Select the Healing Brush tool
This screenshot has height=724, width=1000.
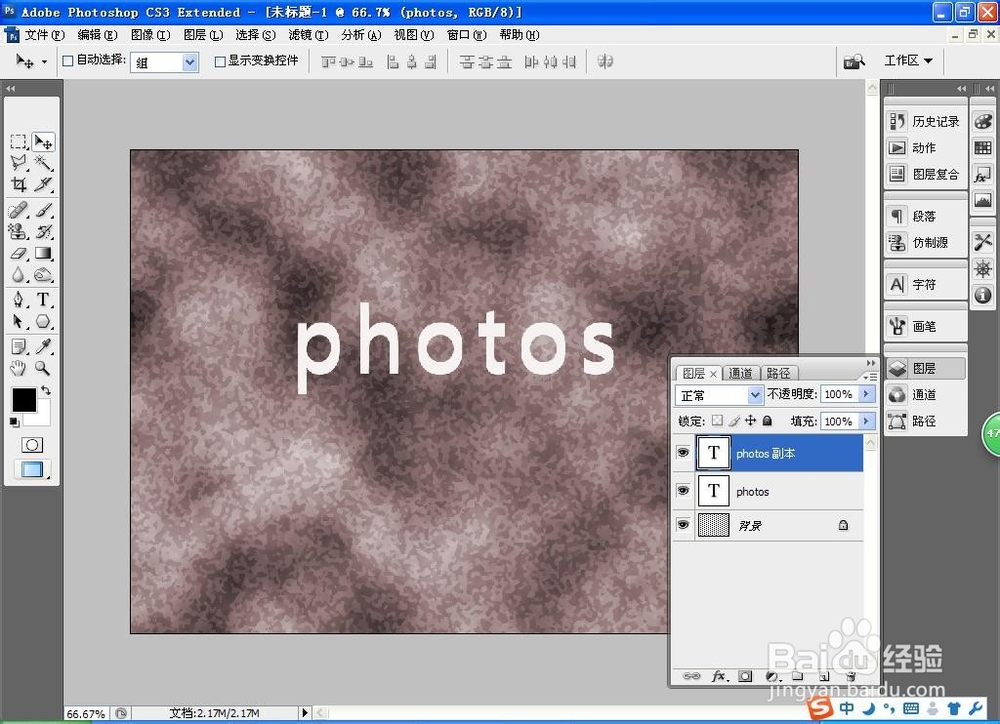click(18, 210)
